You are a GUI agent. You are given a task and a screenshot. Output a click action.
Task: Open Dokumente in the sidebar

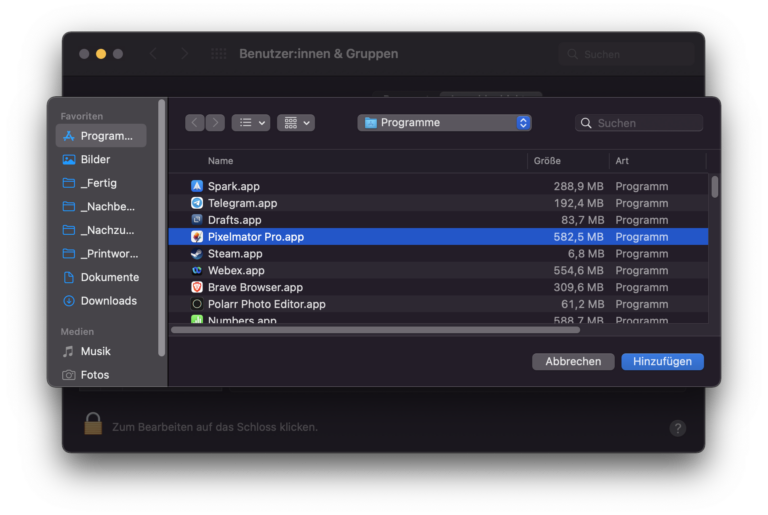101,277
